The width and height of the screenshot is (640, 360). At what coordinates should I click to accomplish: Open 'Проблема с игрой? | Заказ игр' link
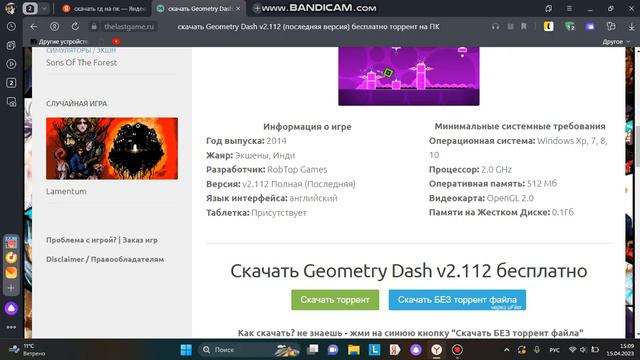pyautogui.click(x=102, y=240)
